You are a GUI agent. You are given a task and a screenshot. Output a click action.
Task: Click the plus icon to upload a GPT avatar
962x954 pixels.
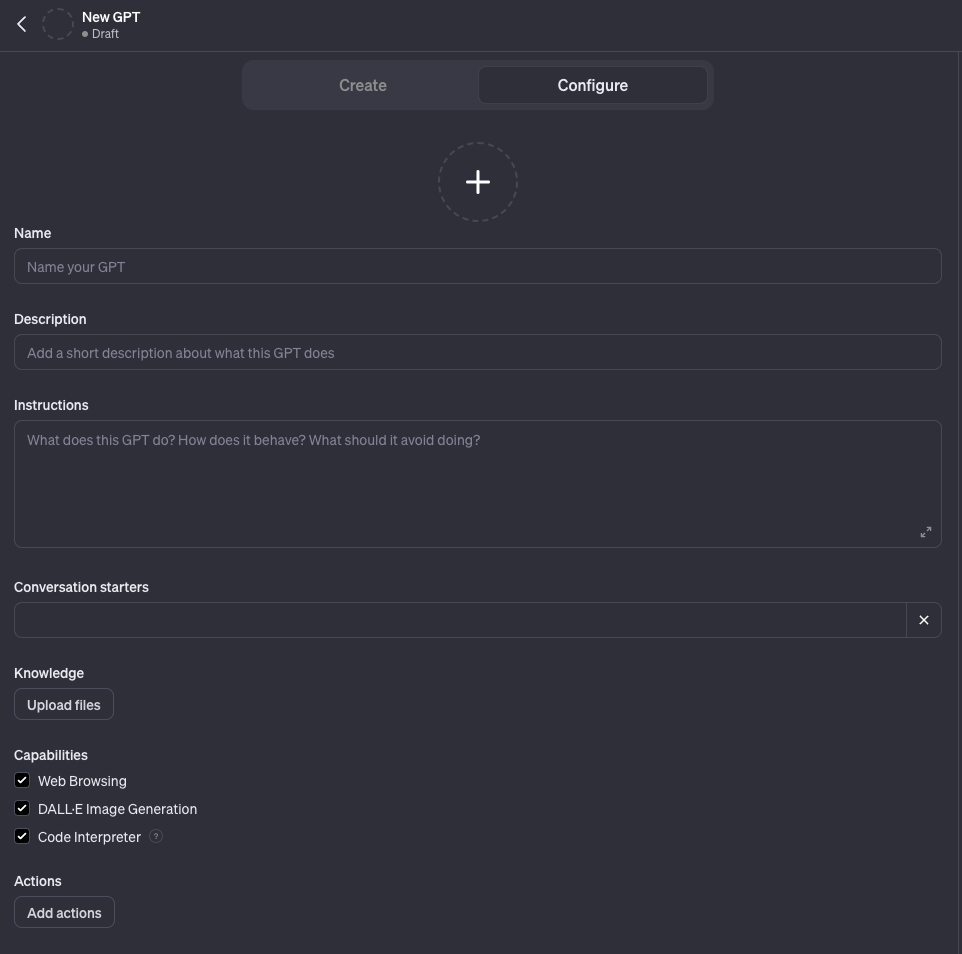coord(478,182)
